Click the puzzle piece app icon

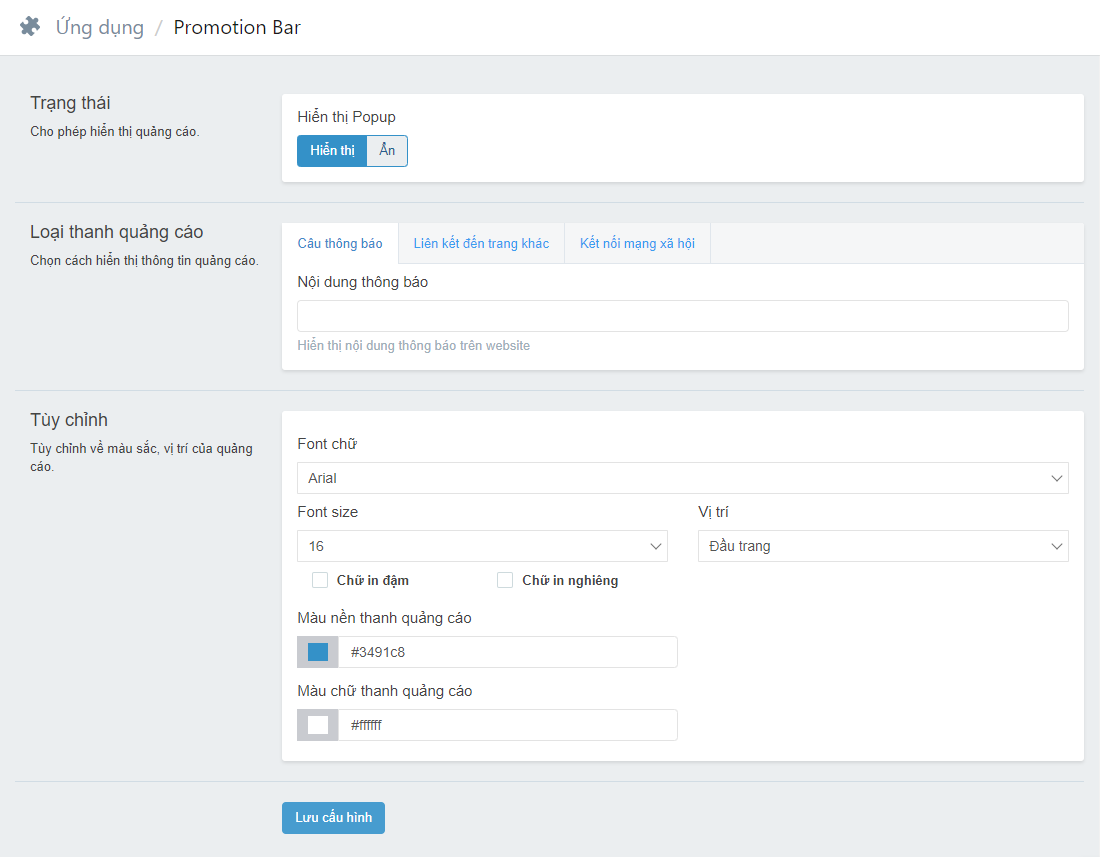[x=30, y=27]
